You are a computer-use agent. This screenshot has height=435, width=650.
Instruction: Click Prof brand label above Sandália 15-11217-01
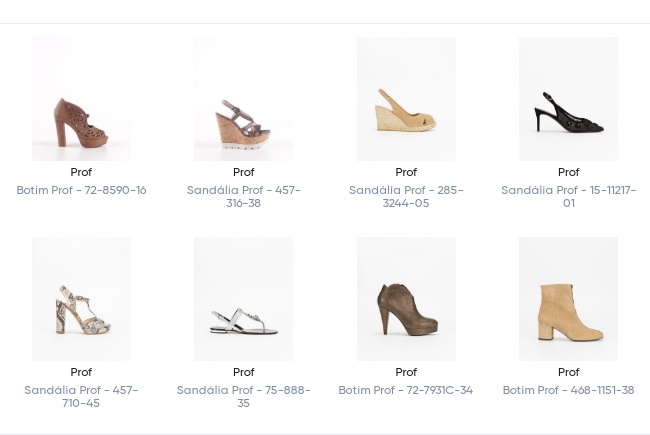568,172
